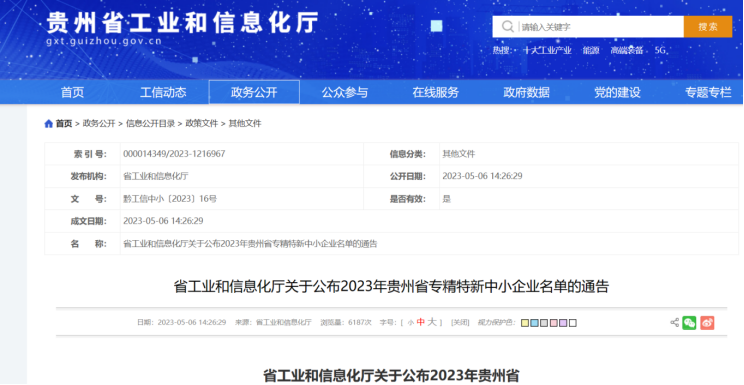Click 公开日期 value 2023-05-06 14:26:29
Viewport: 744px width, 385px height.
482,176
